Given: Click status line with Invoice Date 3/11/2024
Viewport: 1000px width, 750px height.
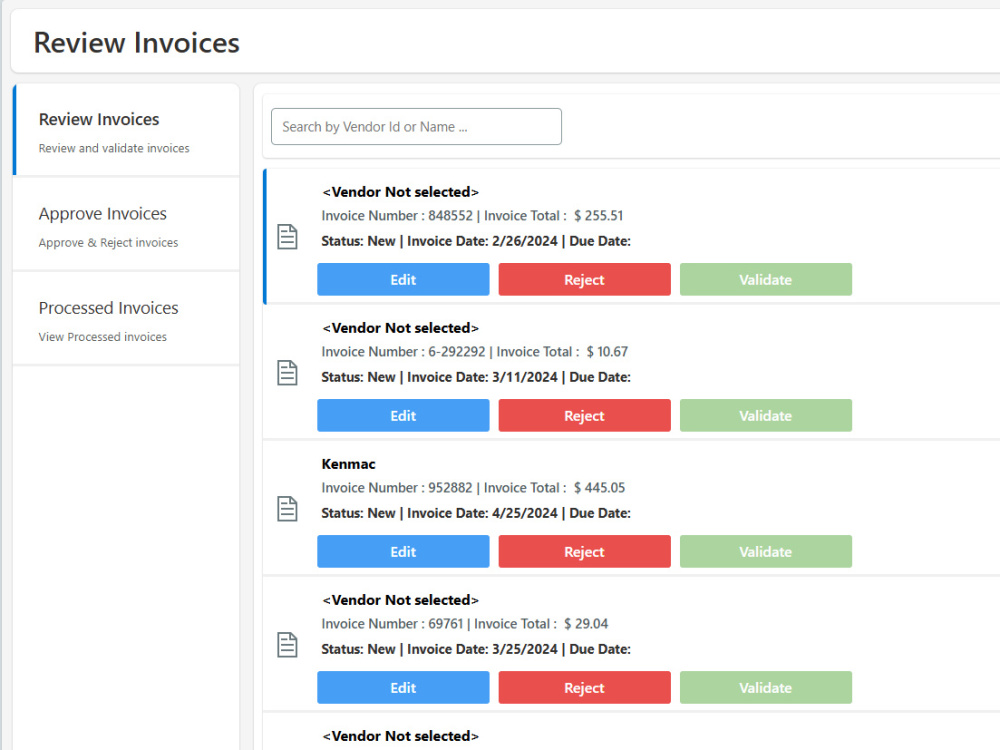Looking at the screenshot, I should coord(476,377).
